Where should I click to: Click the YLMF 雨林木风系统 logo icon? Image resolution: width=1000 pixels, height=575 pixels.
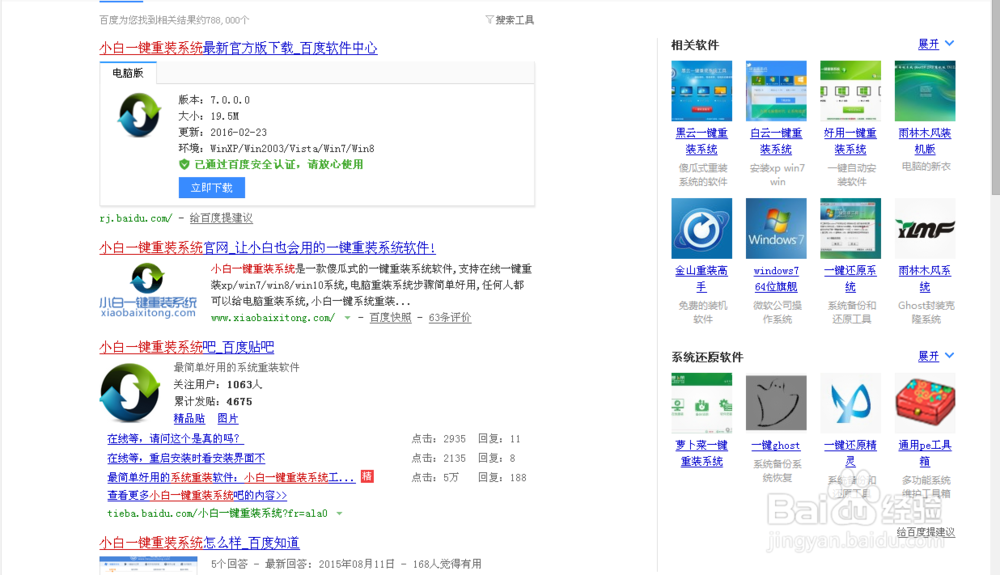point(925,228)
